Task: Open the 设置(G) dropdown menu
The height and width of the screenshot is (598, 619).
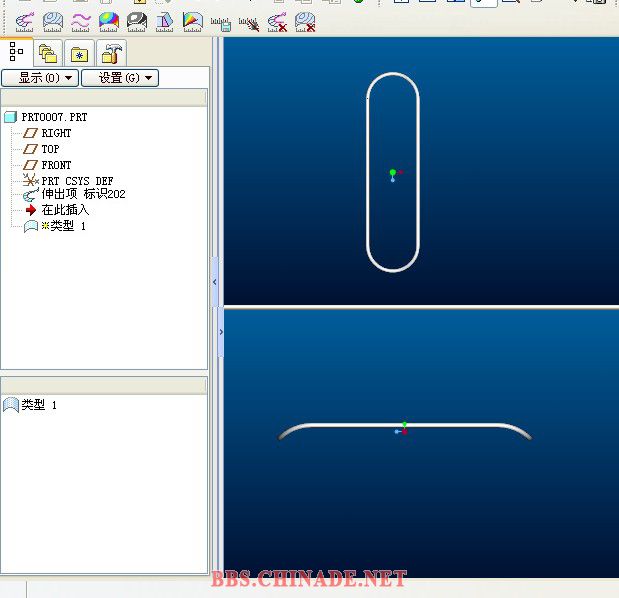Action: point(120,78)
